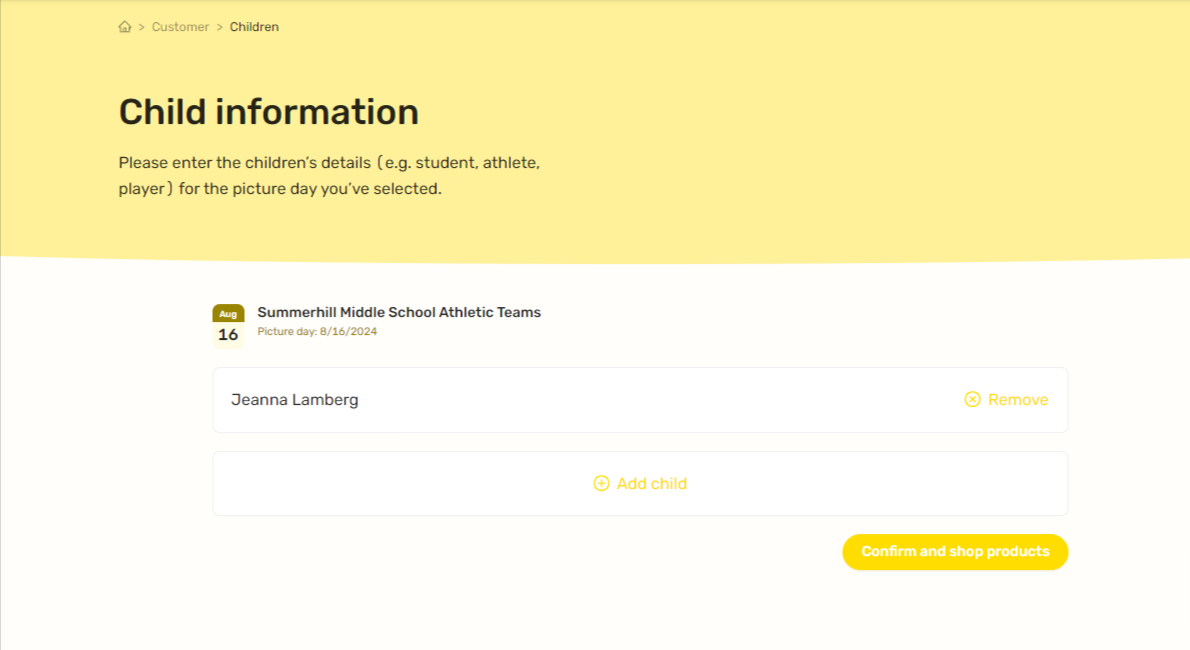Viewport: 1190px width, 650px height.
Task: Click the circled X remove icon
Action: coord(972,399)
